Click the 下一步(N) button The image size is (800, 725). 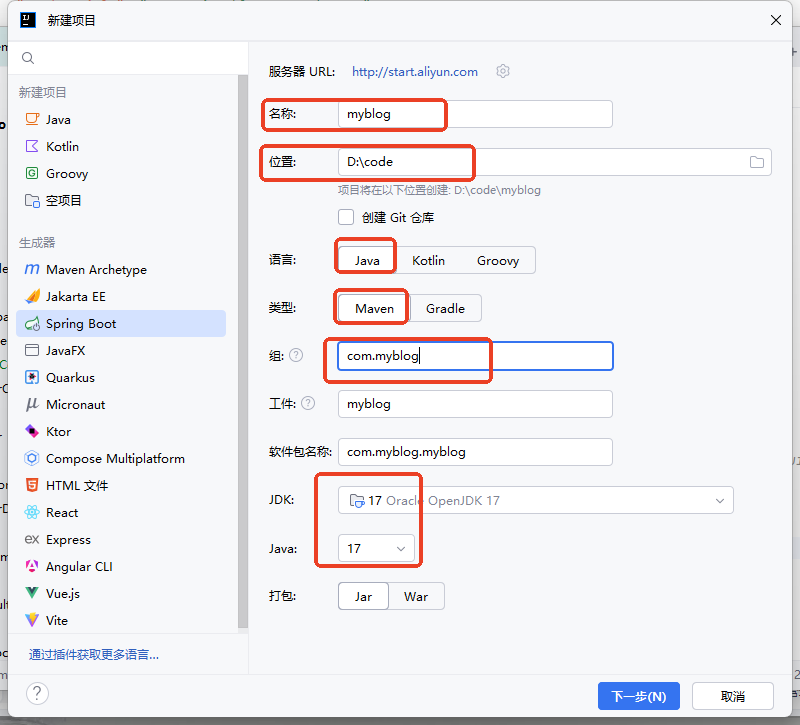(639, 696)
